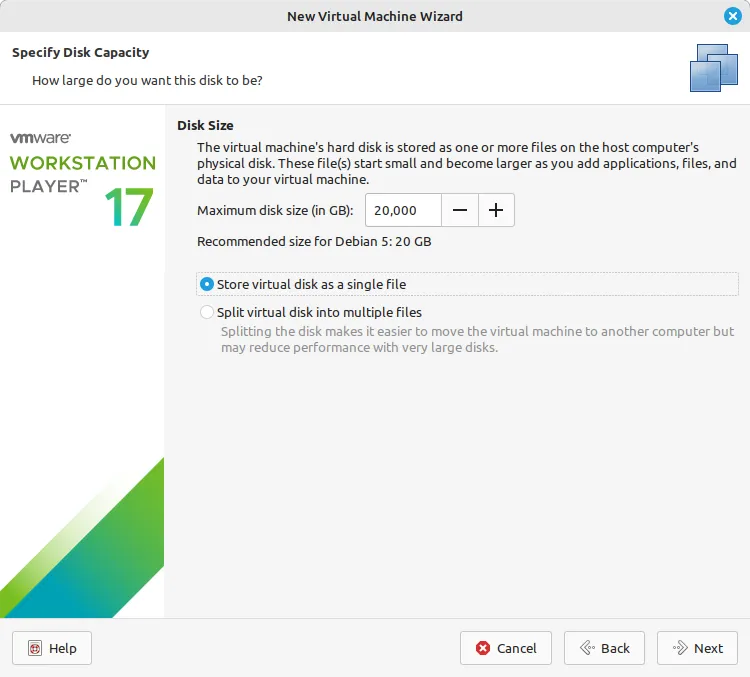Click the How large do you want this disk question
Screen dimensions: 750x677
tap(147, 80)
